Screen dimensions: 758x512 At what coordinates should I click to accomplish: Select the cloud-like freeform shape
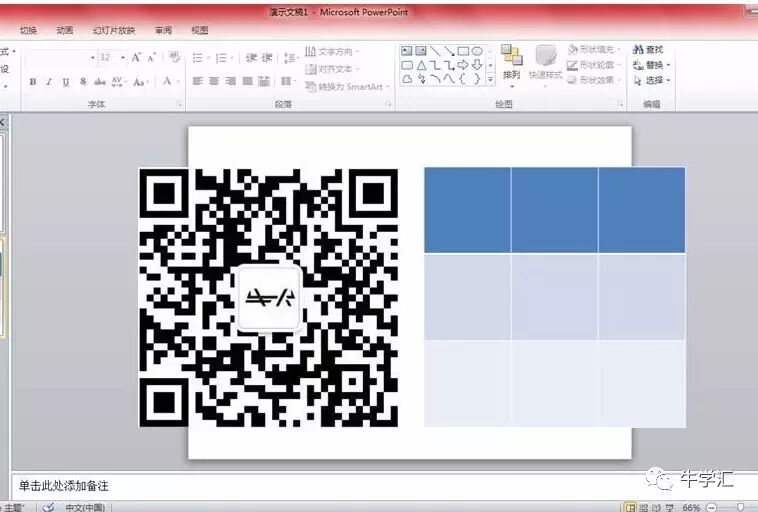click(x=407, y=79)
